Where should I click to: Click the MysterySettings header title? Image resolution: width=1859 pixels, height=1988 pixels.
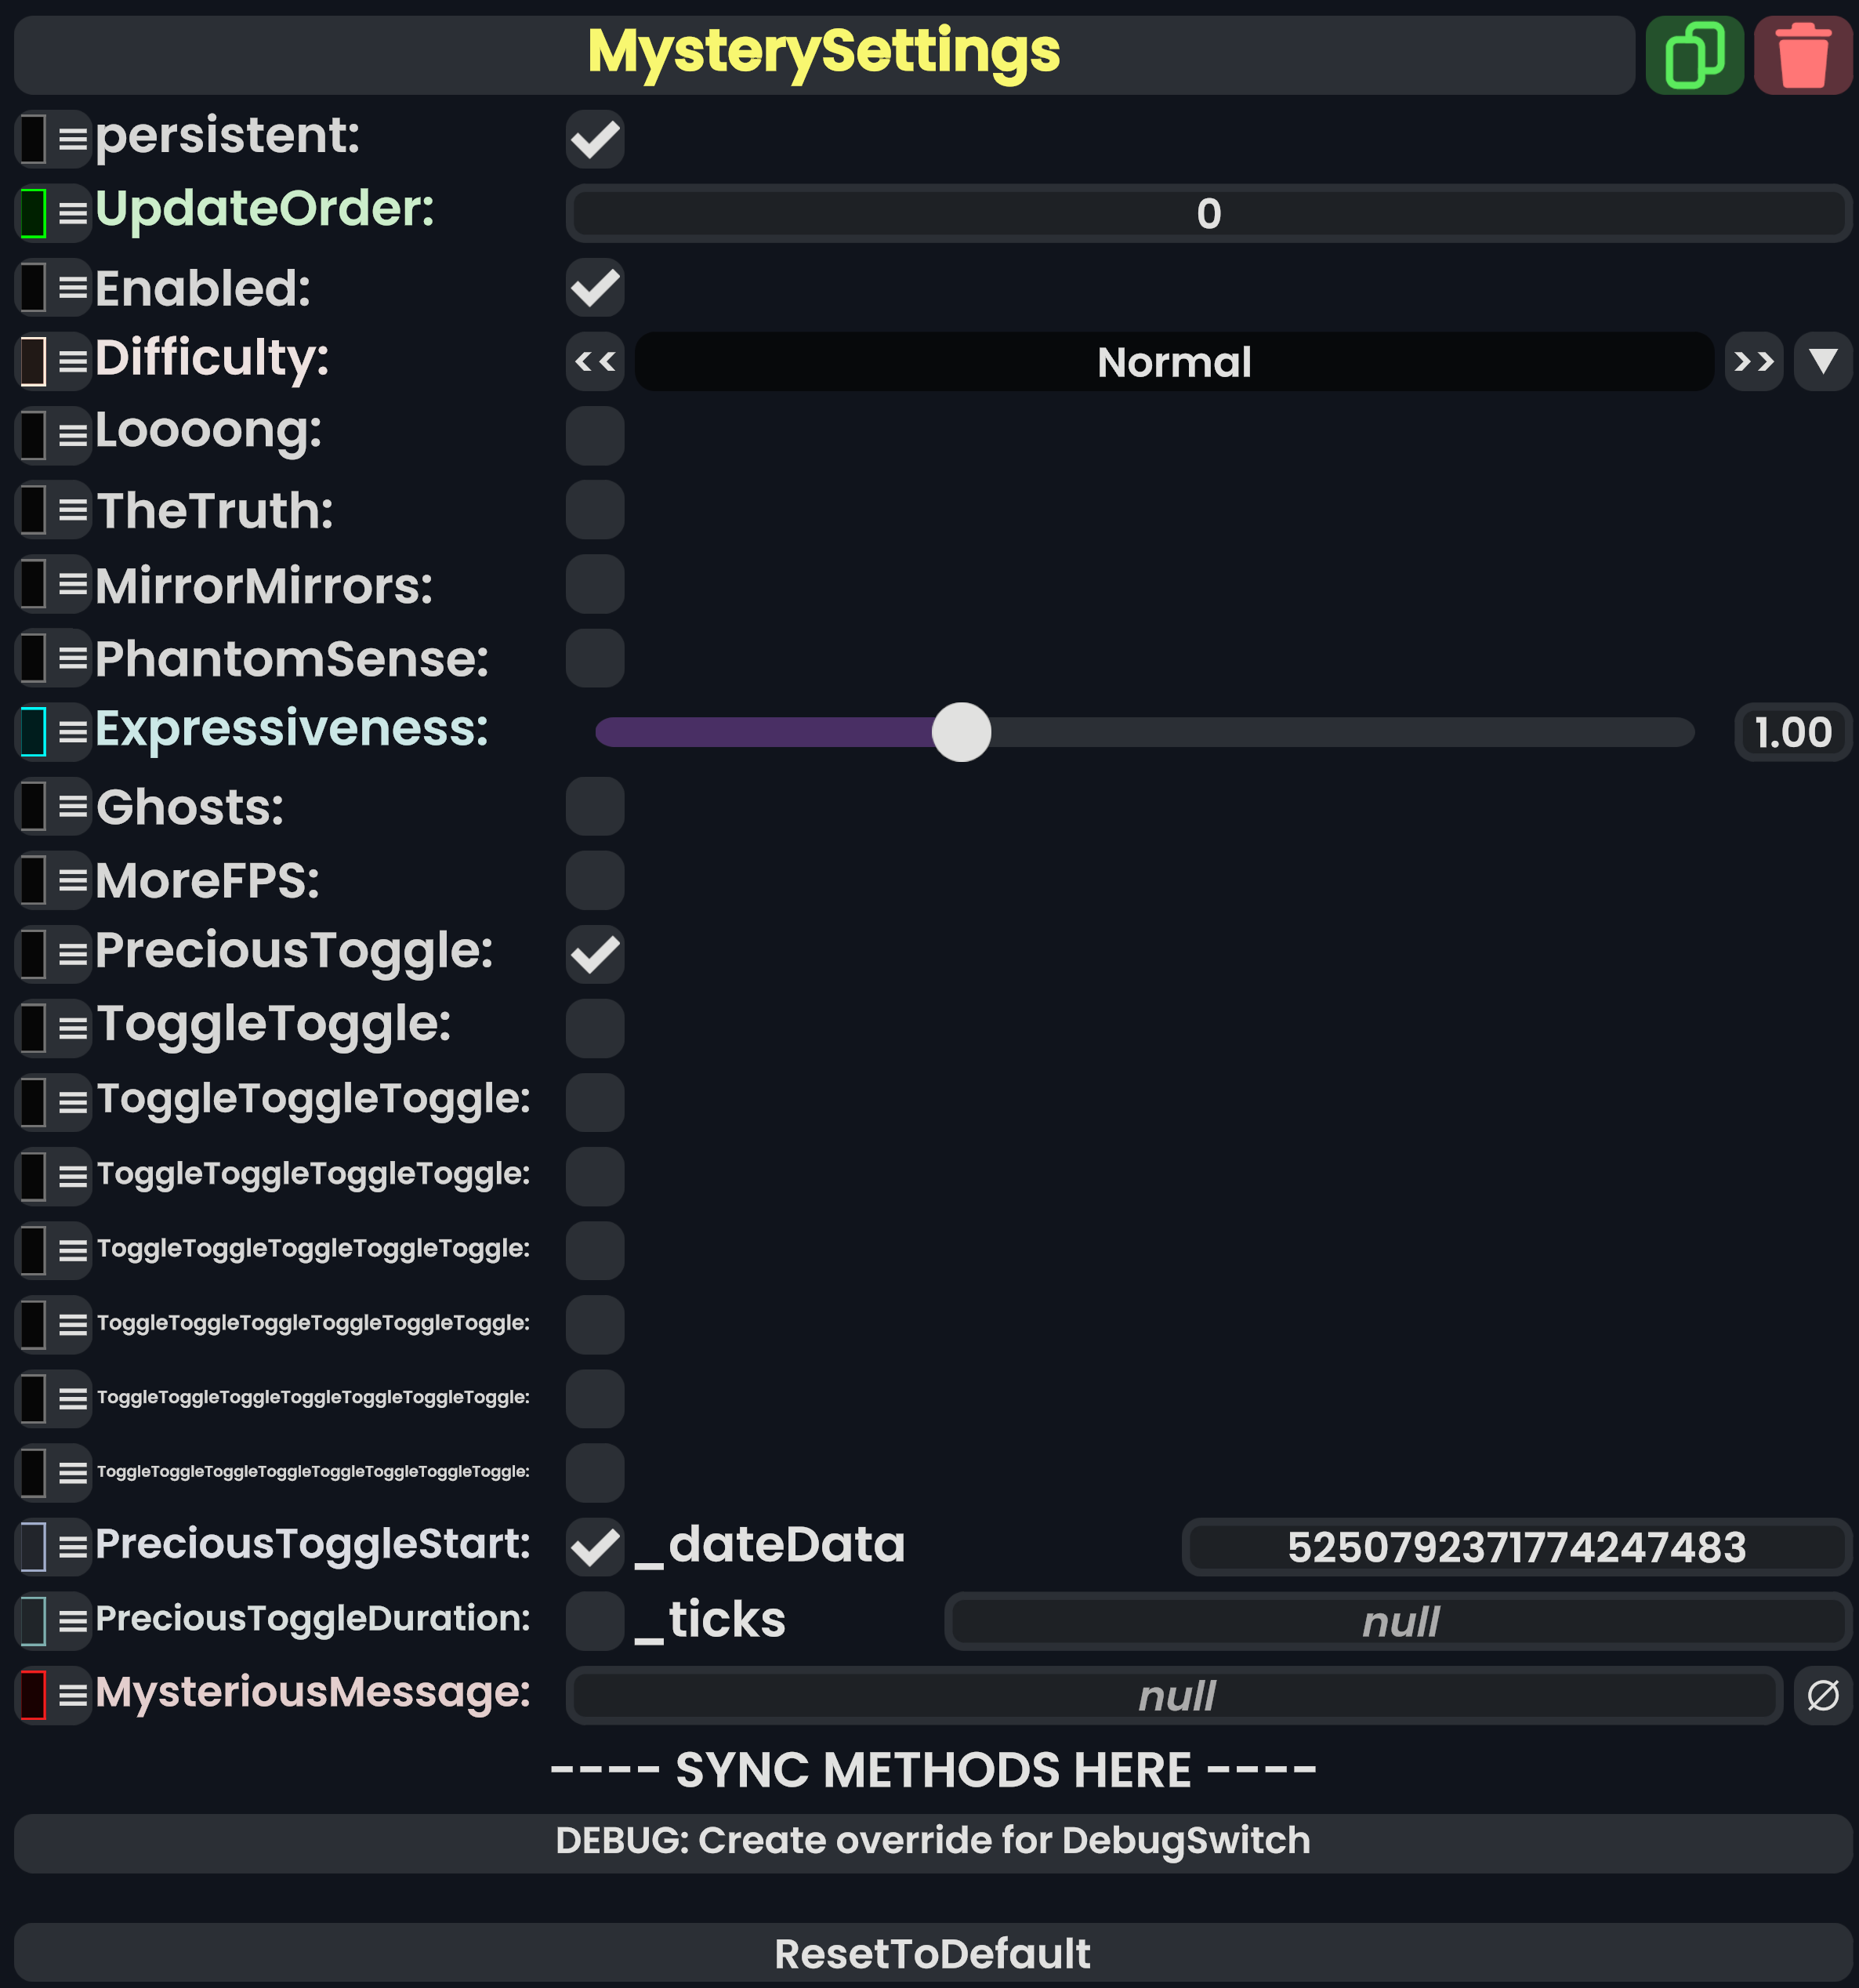pyautogui.click(x=823, y=53)
